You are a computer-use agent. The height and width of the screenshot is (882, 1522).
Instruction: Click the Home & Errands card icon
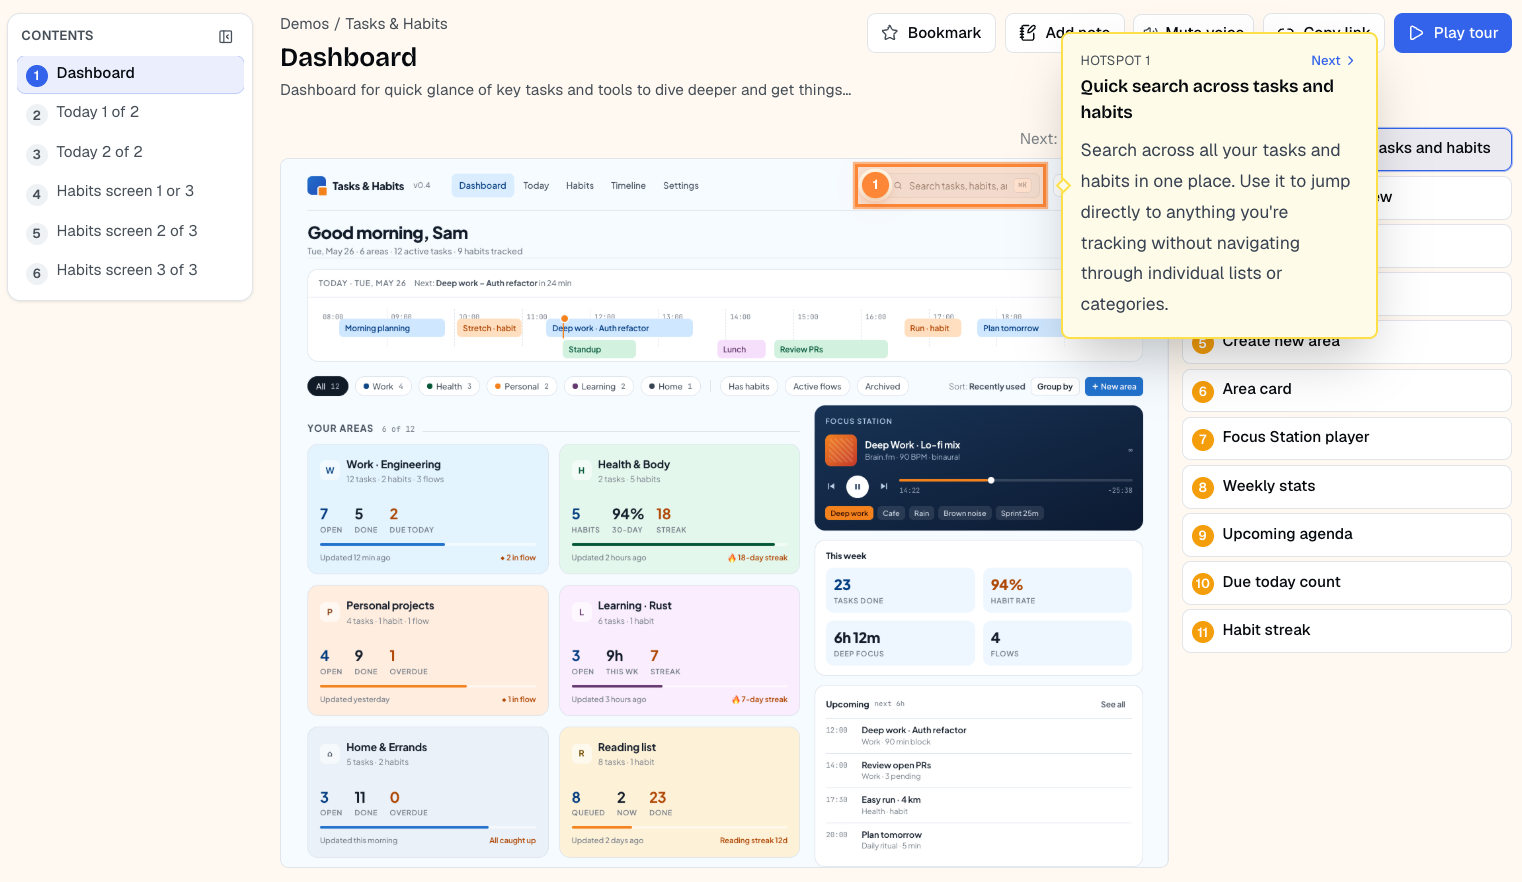[x=330, y=753]
